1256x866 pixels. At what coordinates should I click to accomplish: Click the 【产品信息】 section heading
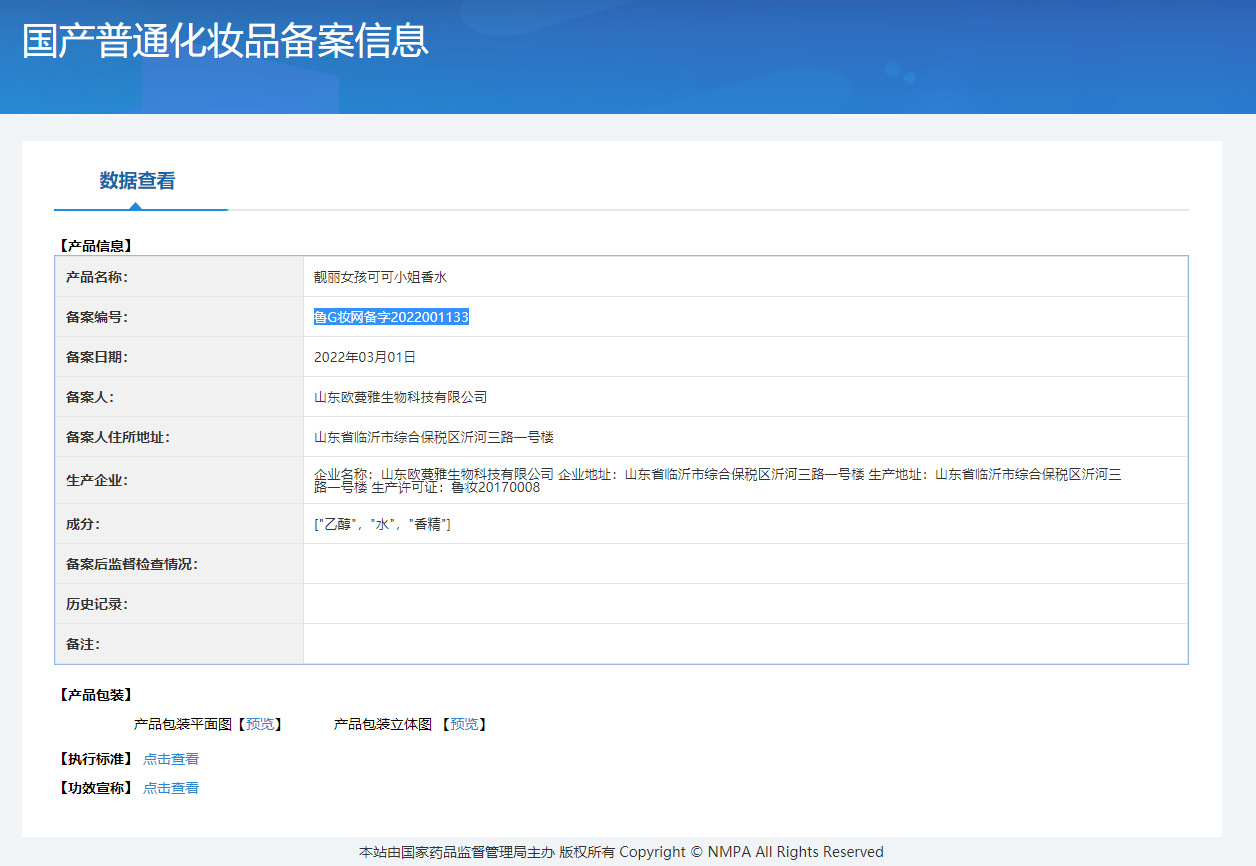[x=95, y=245]
